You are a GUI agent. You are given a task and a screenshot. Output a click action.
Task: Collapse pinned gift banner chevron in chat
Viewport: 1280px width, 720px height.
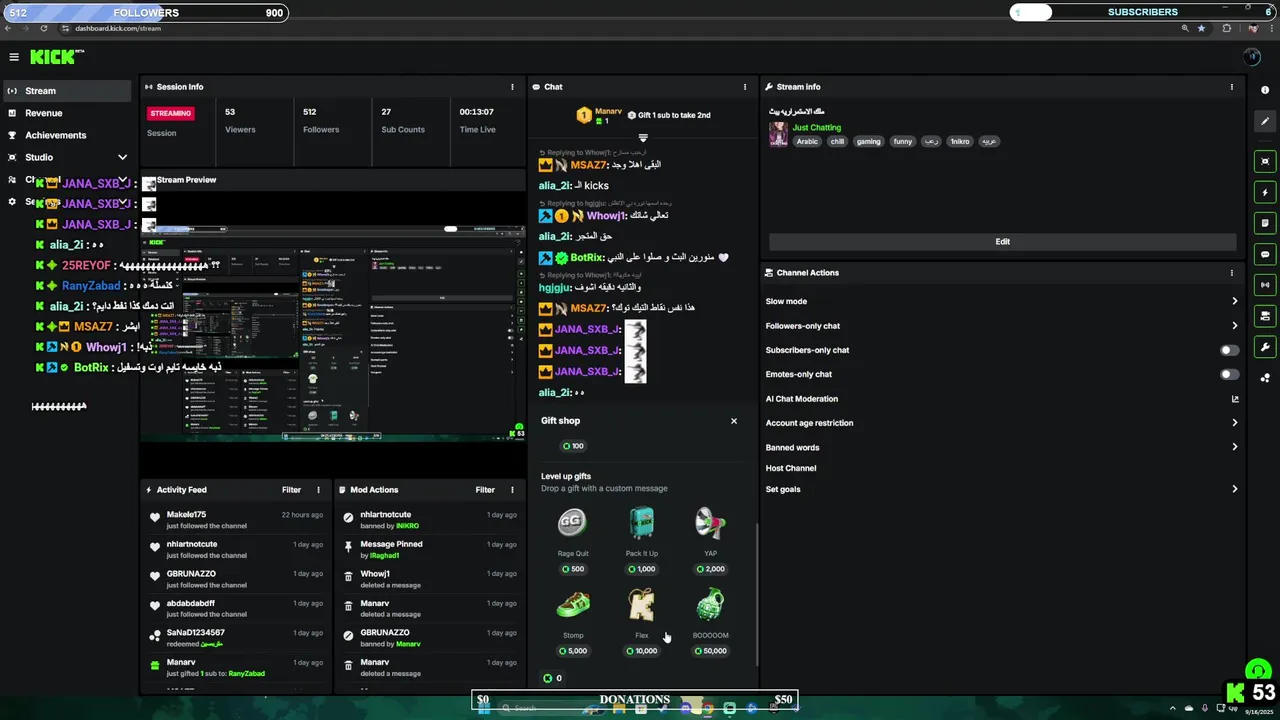click(643, 138)
